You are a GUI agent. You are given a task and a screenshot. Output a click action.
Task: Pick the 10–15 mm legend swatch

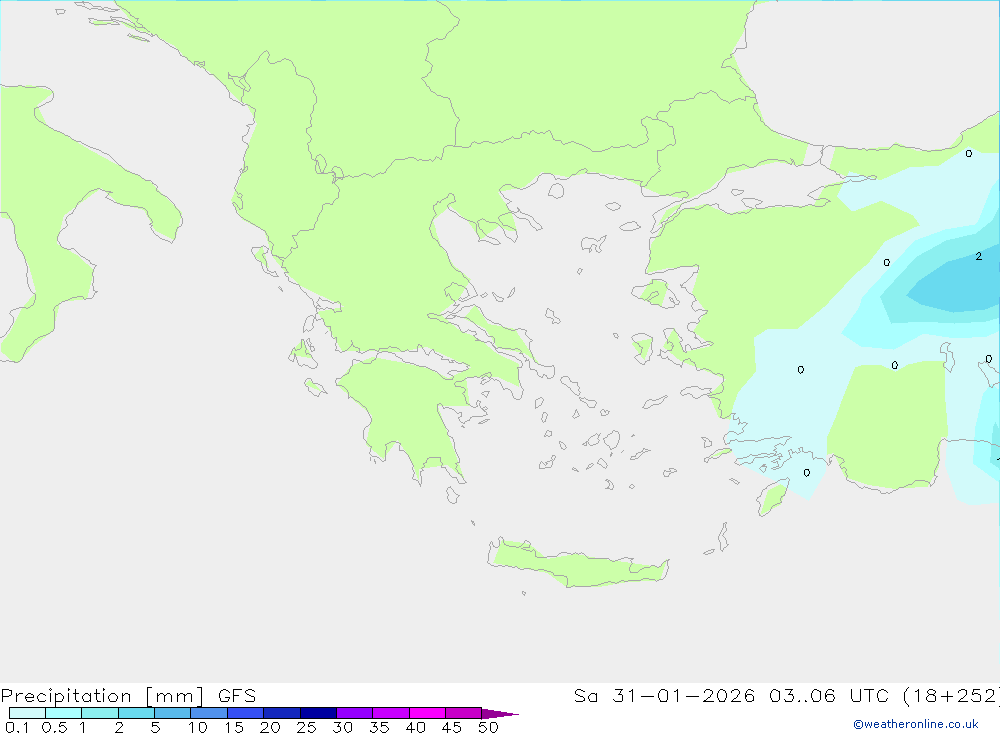(x=209, y=713)
